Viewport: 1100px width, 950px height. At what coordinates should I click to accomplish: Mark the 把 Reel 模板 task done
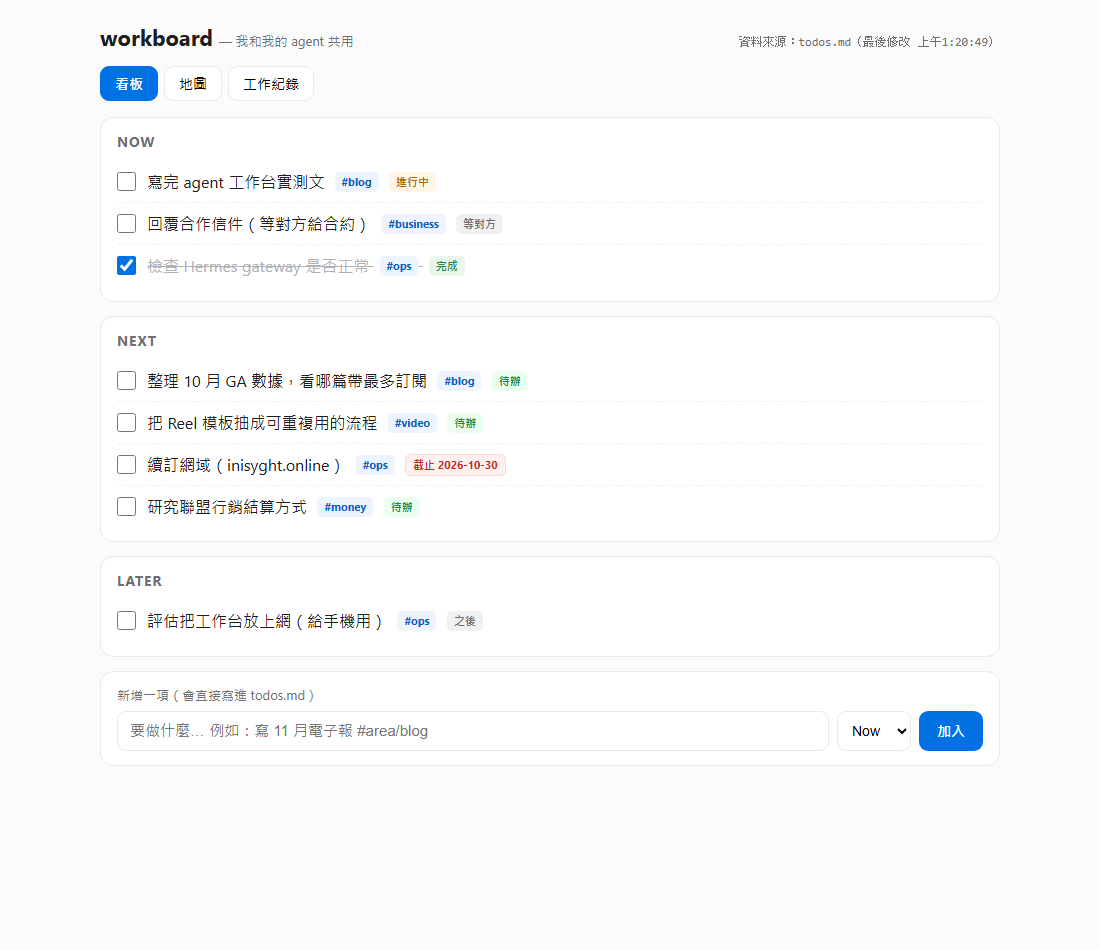pos(126,423)
